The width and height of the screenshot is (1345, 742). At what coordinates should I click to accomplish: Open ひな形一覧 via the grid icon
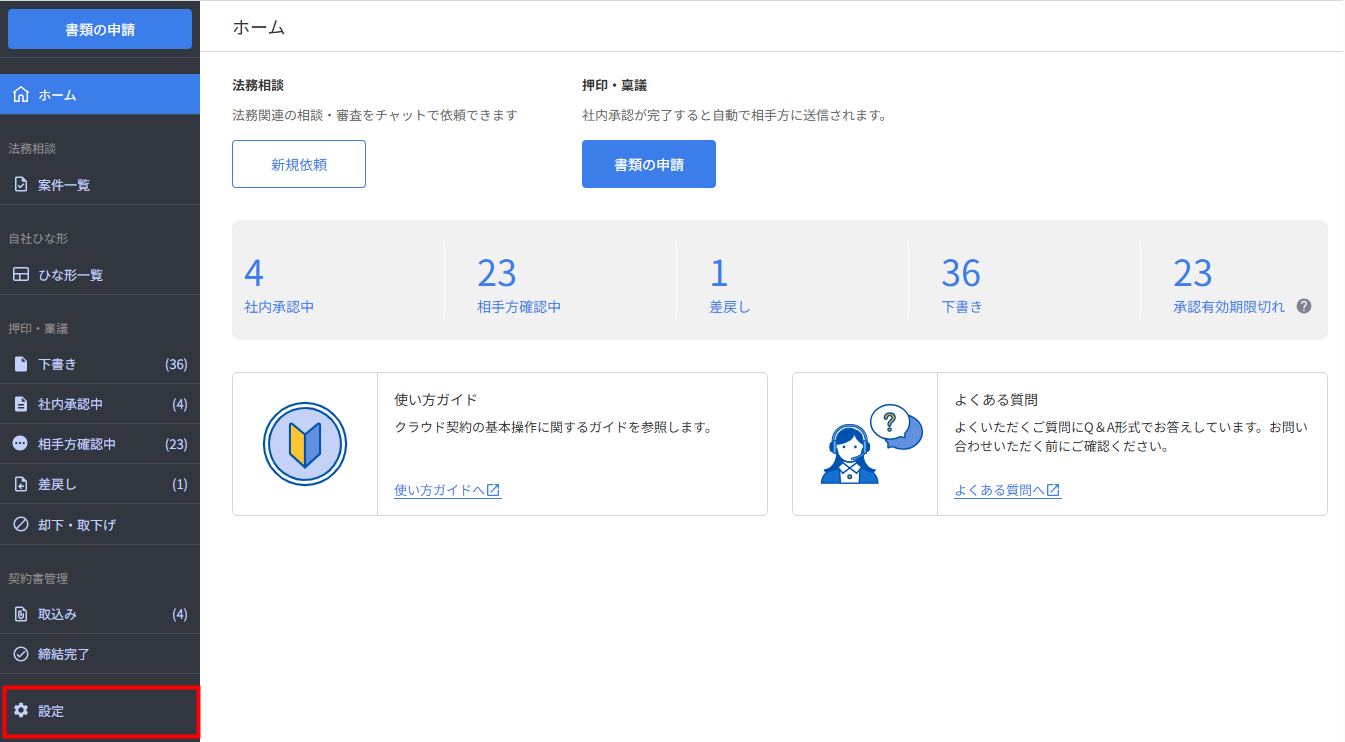[21, 274]
